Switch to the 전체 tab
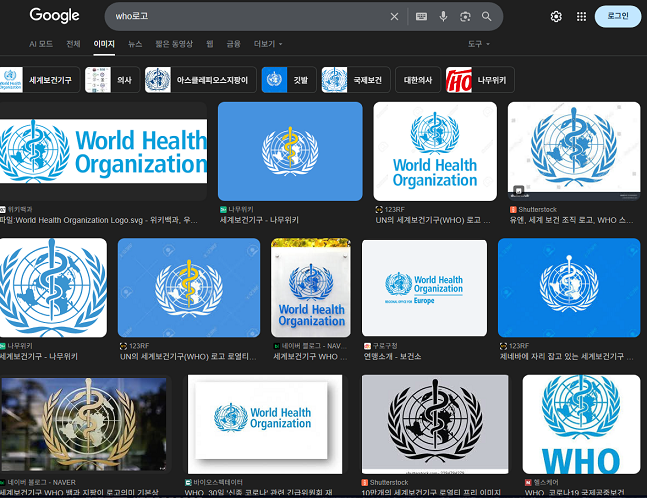The height and width of the screenshot is (498, 647). tap(73, 44)
